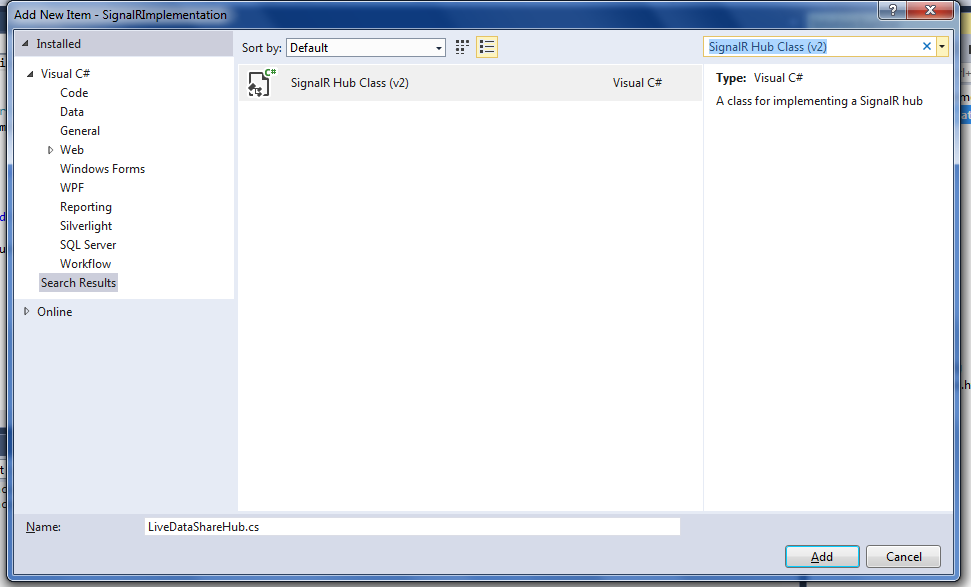971x587 pixels.
Task: Select SignalR Hub Class (v2) template name
Action: tap(350, 83)
